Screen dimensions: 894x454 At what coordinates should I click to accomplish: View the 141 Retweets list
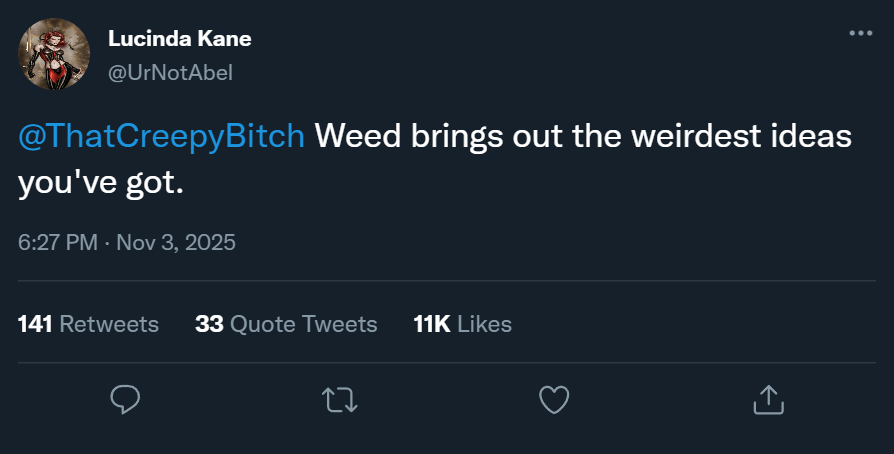[88, 324]
